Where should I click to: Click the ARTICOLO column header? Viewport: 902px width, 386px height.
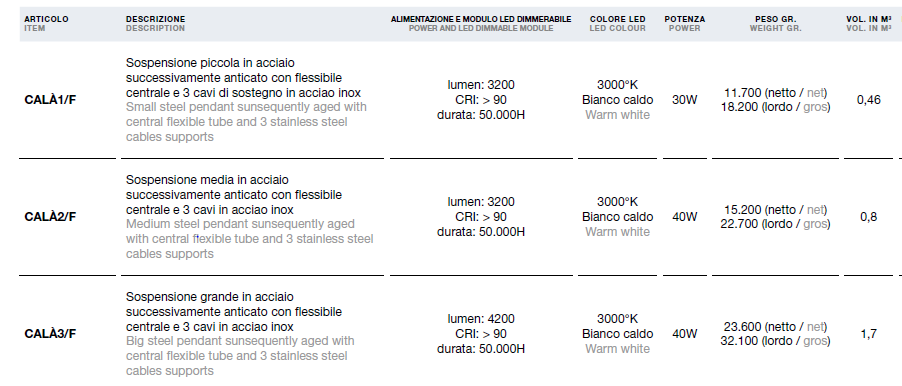[x=46, y=20]
